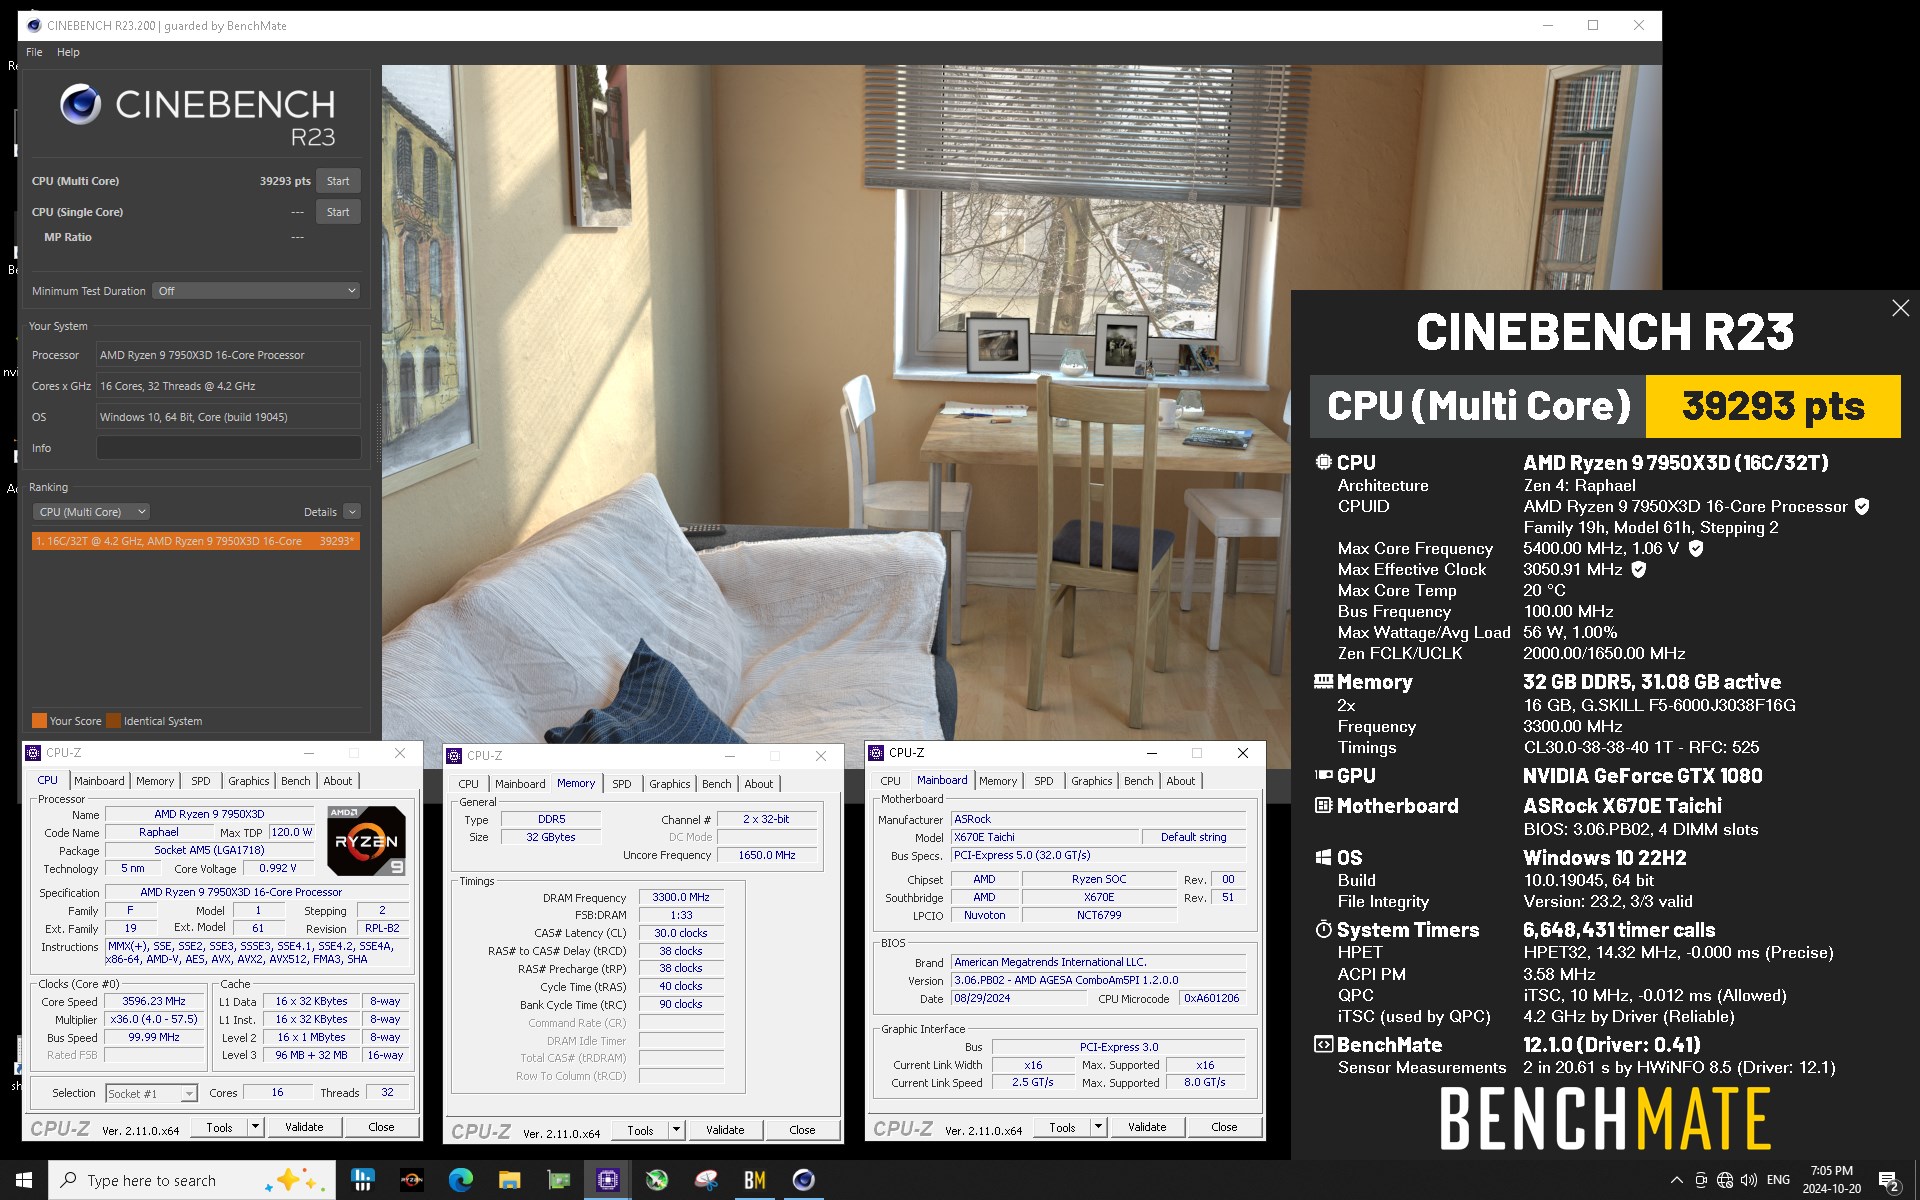Switch to Mainboard tab in left CPU-Z window
Image resolution: width=1920 pixels, height=1200 pixels.
pos(99,781)
